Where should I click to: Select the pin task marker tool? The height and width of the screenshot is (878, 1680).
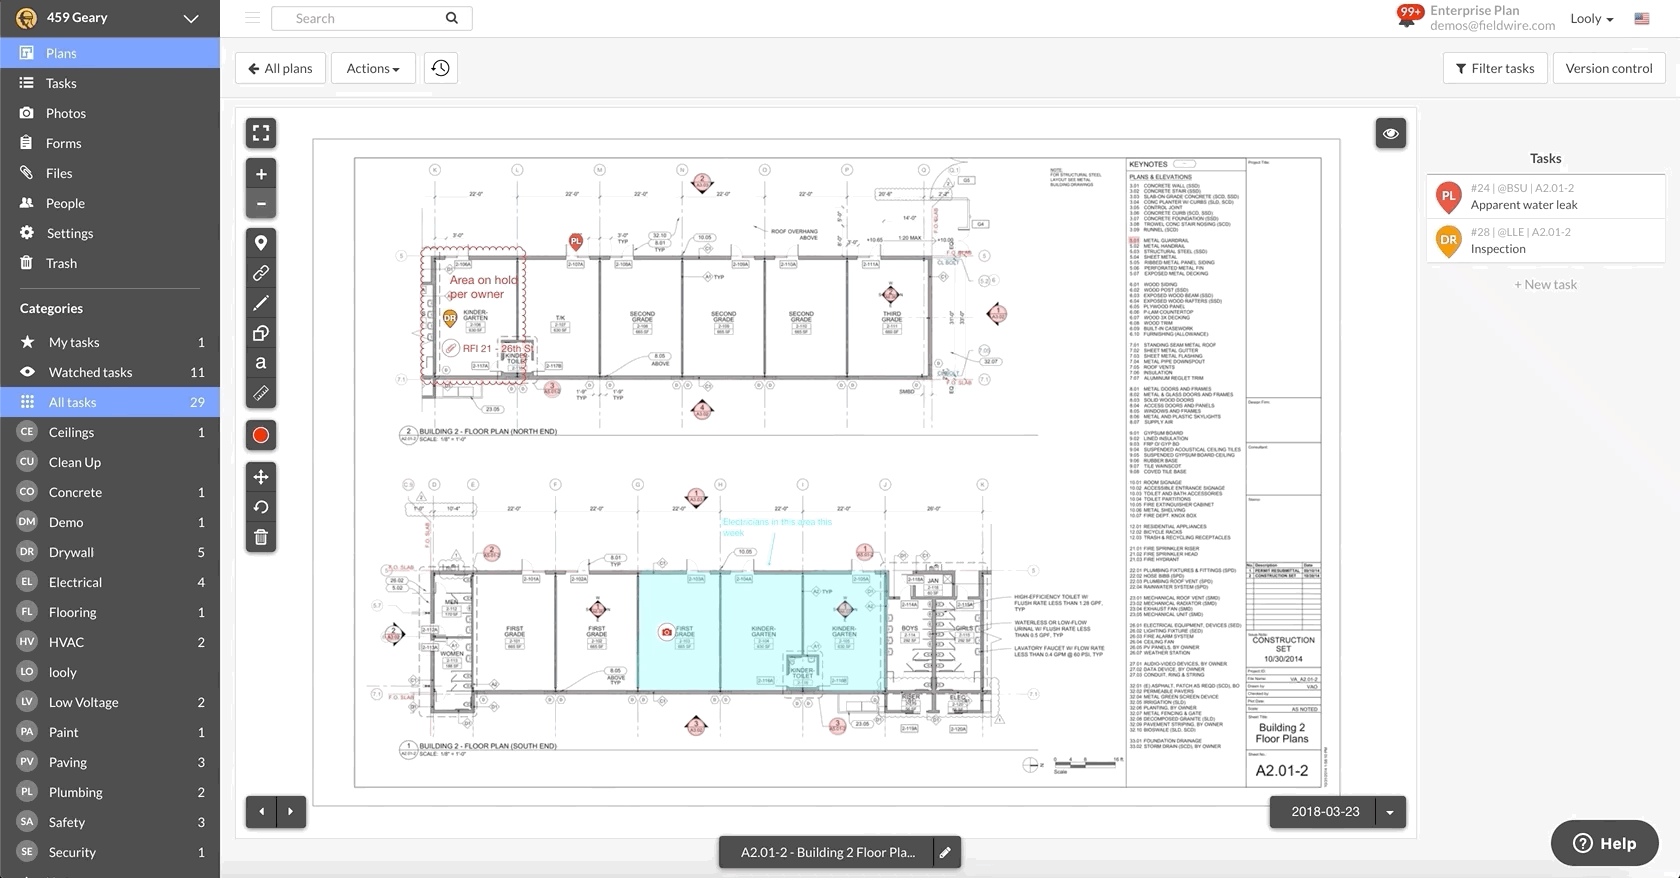point(261,243)
